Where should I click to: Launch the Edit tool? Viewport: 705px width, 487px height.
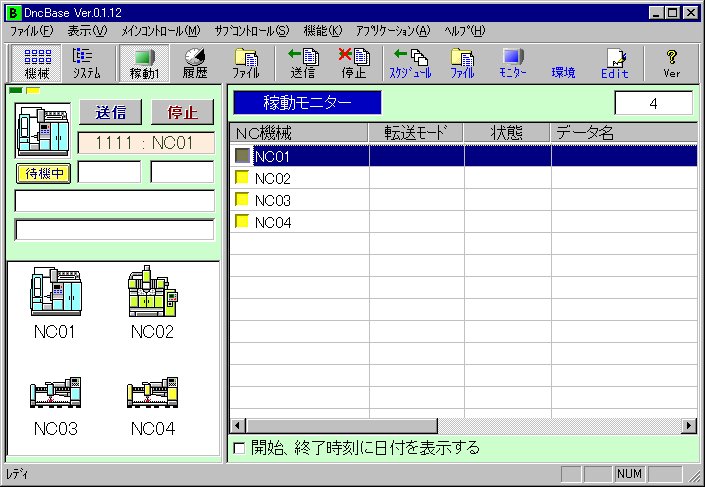tap(615, 63)
